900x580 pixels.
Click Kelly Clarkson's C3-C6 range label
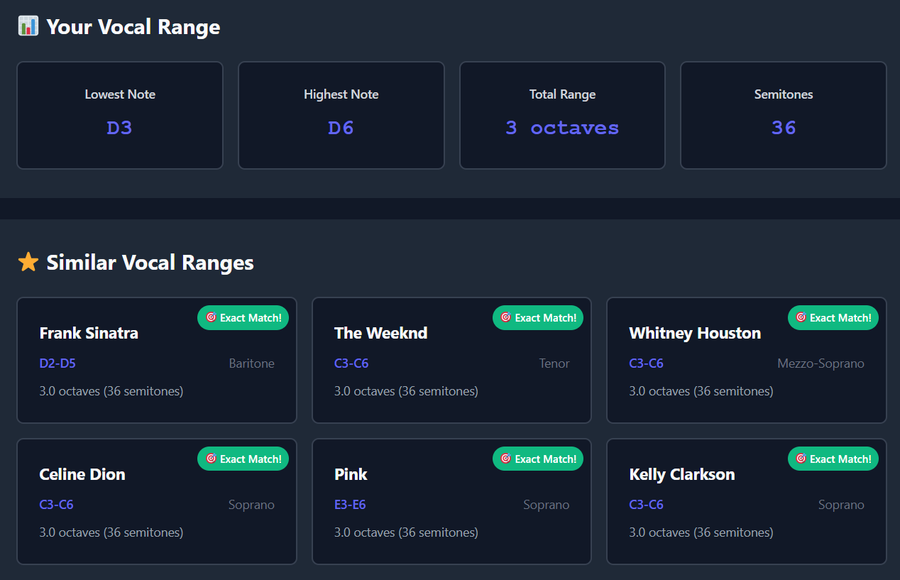tap(646, 505)
